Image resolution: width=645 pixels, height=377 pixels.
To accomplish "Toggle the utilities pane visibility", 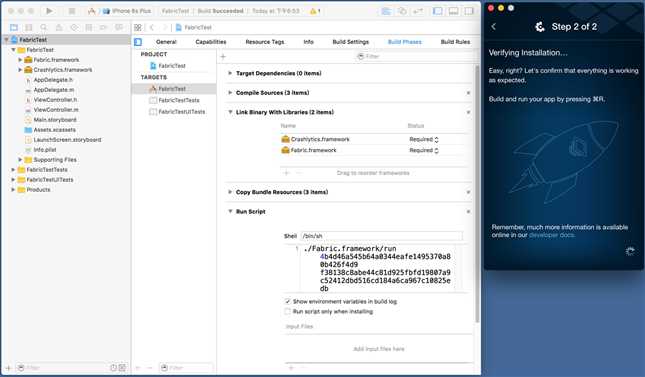I will pos(469,11).
